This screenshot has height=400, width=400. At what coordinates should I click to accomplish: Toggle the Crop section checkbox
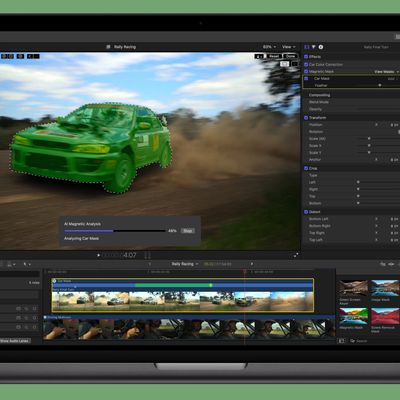[x=306, y=168]
